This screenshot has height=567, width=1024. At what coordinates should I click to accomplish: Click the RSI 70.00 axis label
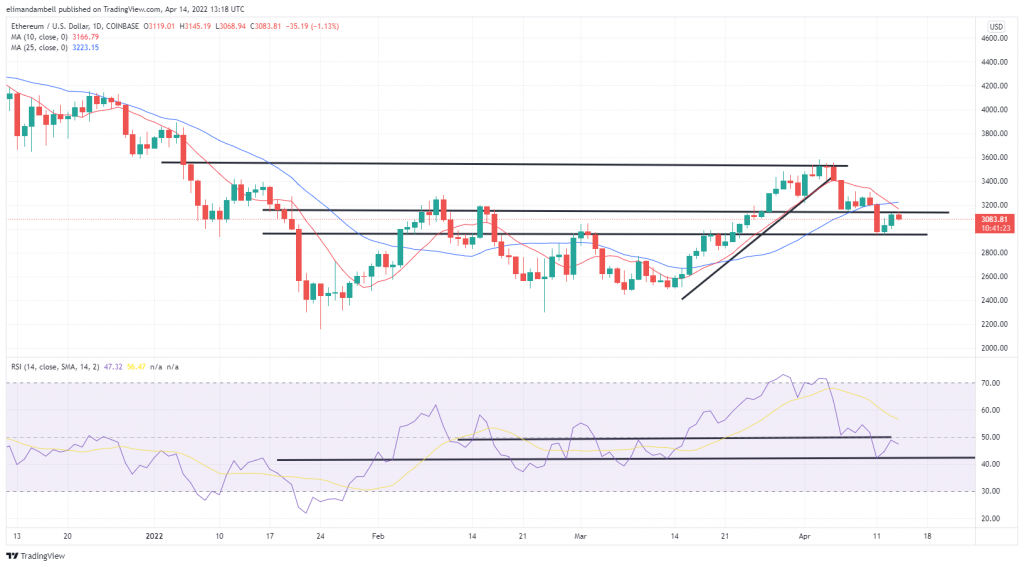[x=991, y=383]
